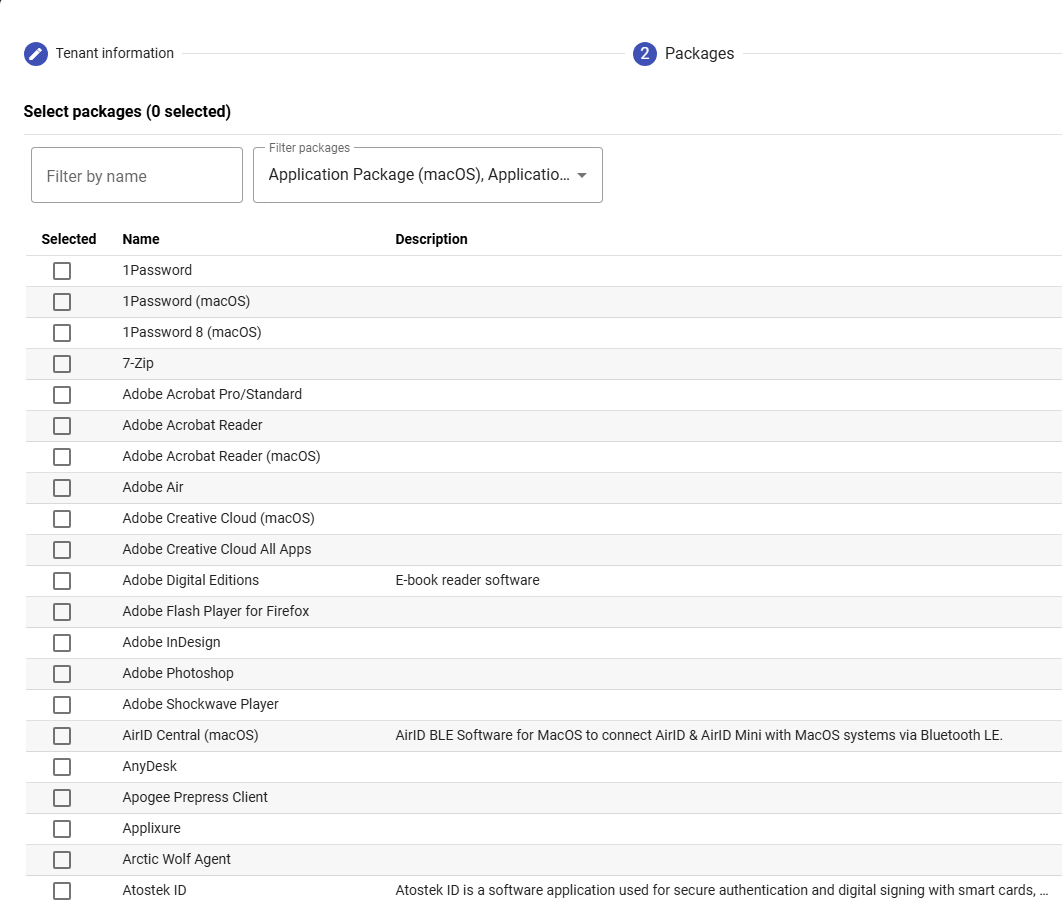The image size is (1062, 906).
Task: Enable the Adobe Acrobat Reader (macOS) checkbox
Action: (x=62, y=457)
